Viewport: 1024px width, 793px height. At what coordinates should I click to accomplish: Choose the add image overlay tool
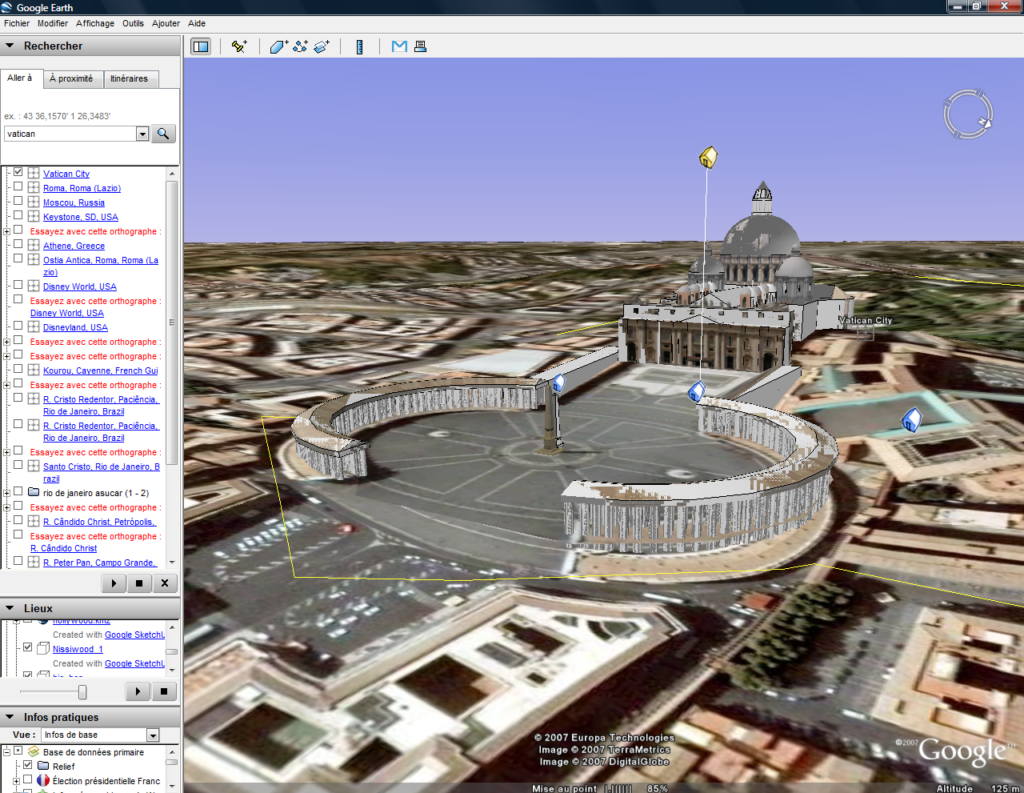[321, 46]
